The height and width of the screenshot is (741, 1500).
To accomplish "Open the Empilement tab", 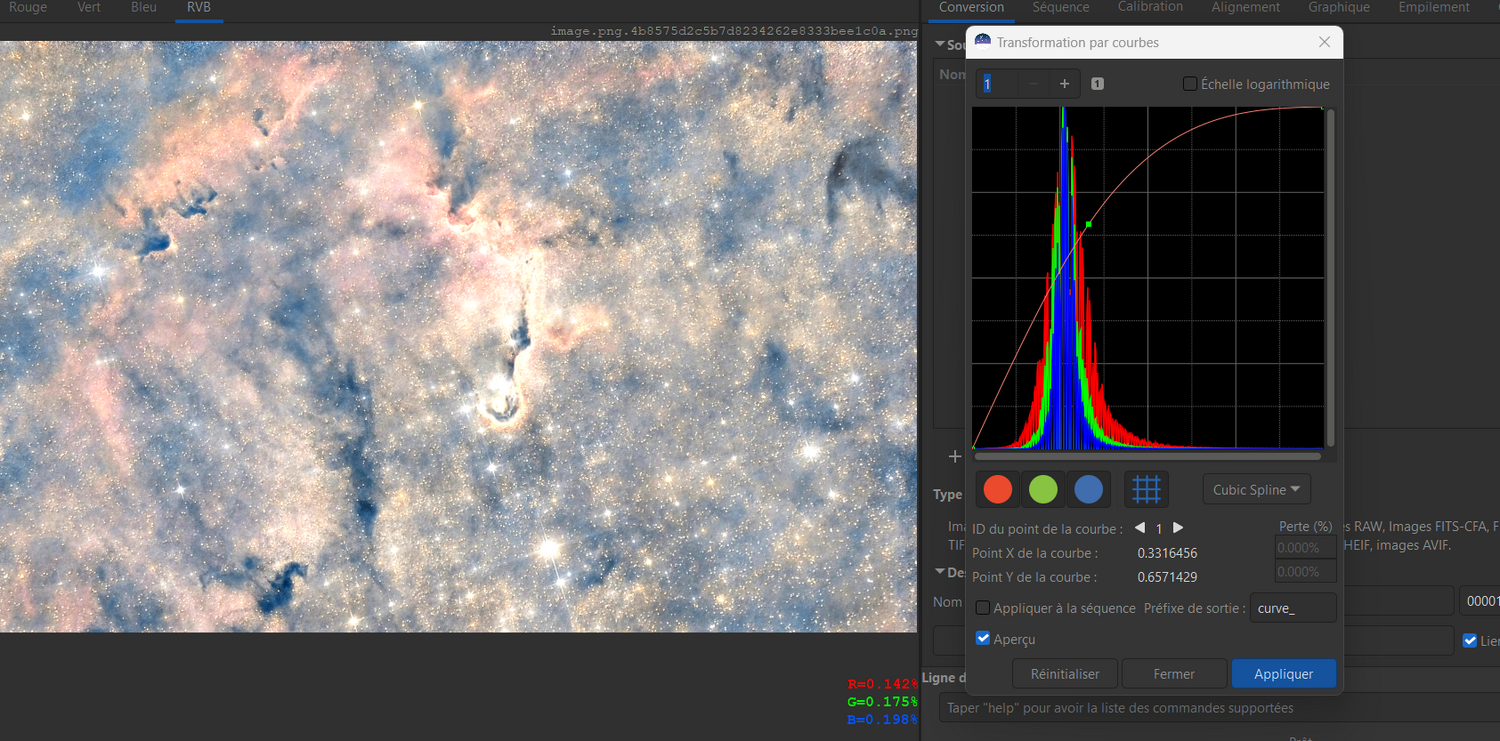I will click(x=1434, y=8).
